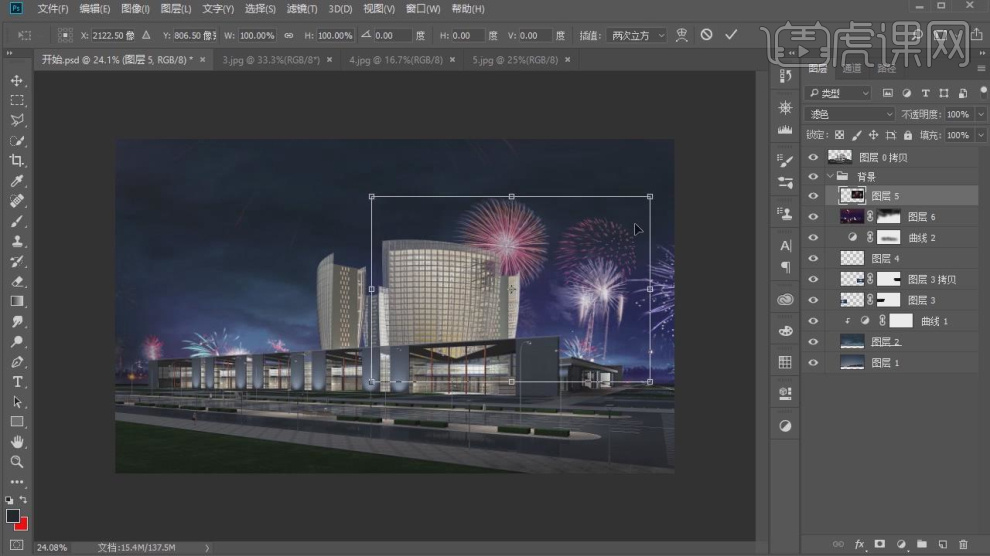Open the 两次立方 interpolation dropdown
The height and width of the screenshot is (556, 990).
click(x=636, y=35)
